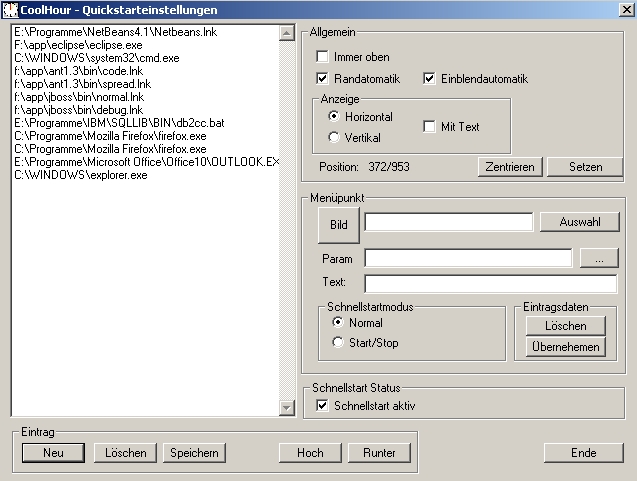Click the list's scroll up arrow
This screenshot has height=481, width=637.
287,33
